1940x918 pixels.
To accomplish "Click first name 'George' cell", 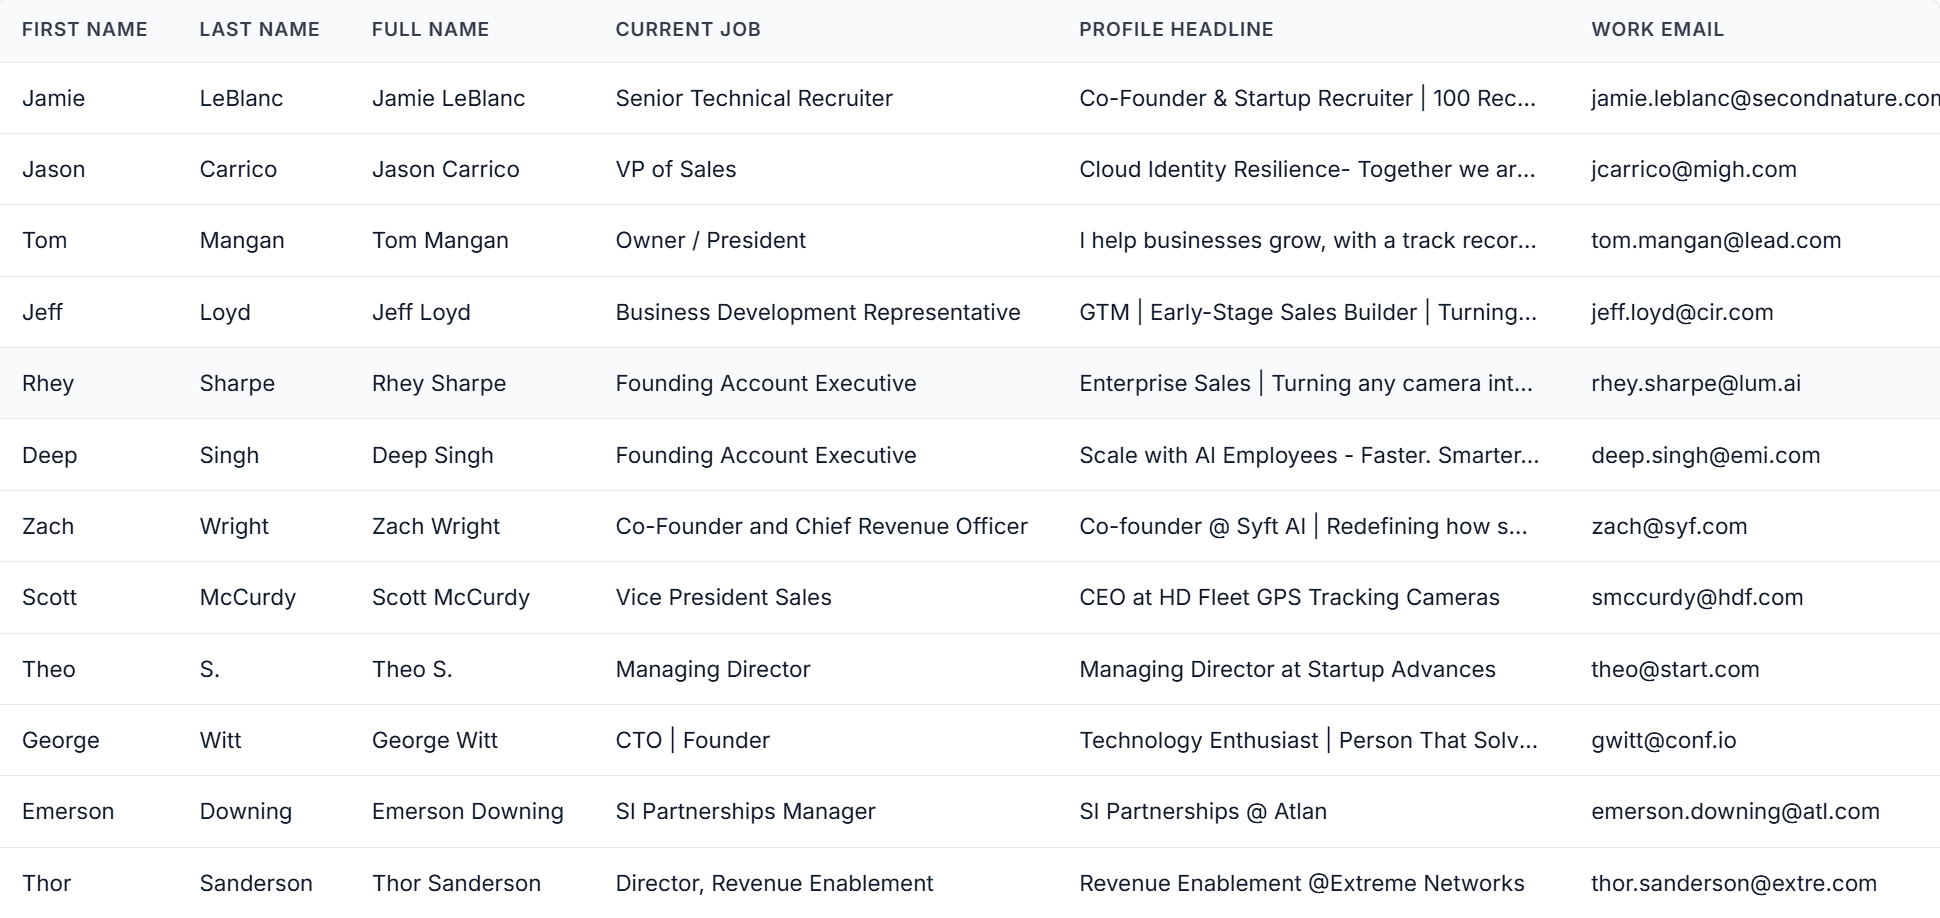I will coord(60,741).
